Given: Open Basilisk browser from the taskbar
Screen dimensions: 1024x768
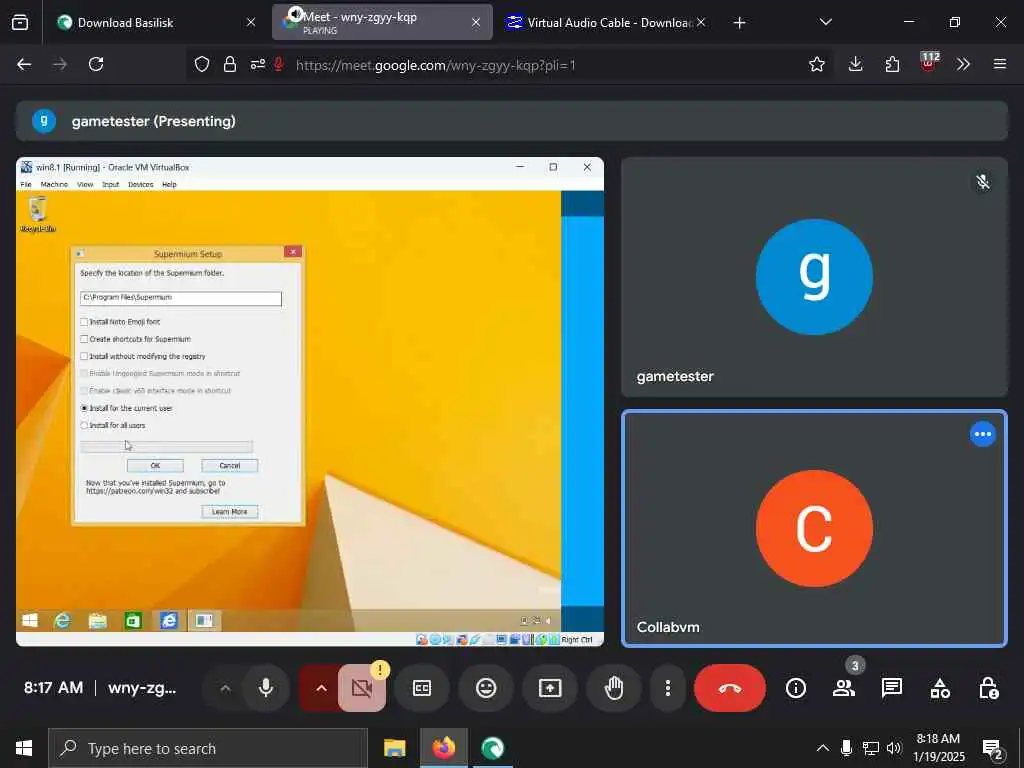Looking at the screenshot, I should point(492,748).
